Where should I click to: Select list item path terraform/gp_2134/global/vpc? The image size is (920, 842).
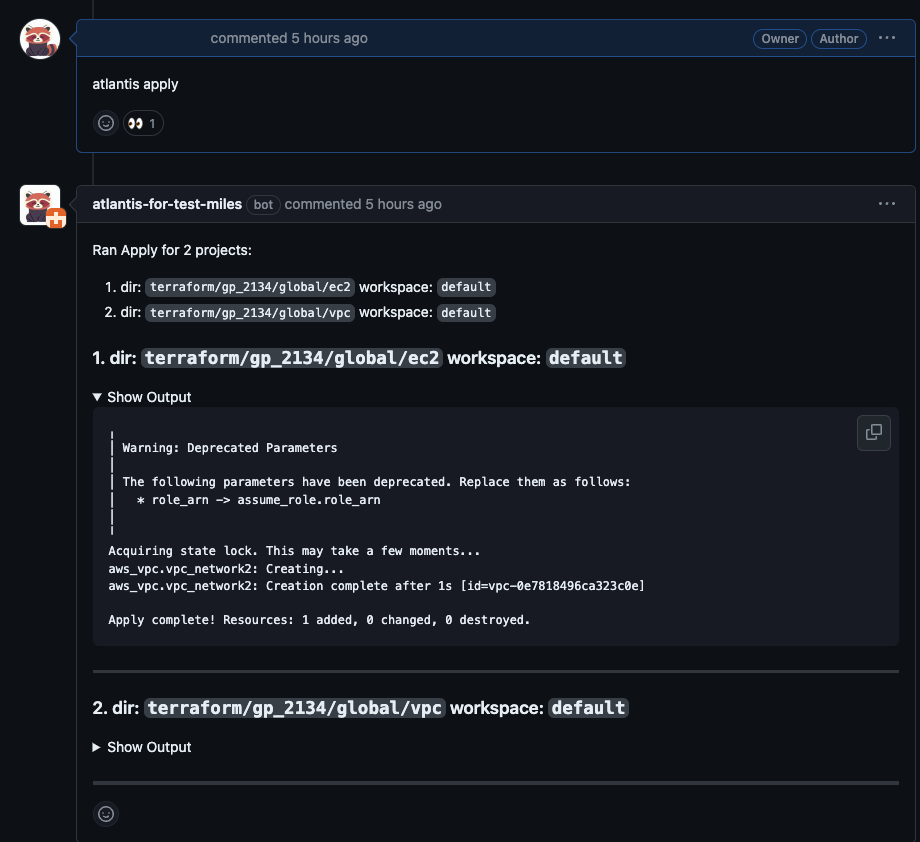click(250, 313)
